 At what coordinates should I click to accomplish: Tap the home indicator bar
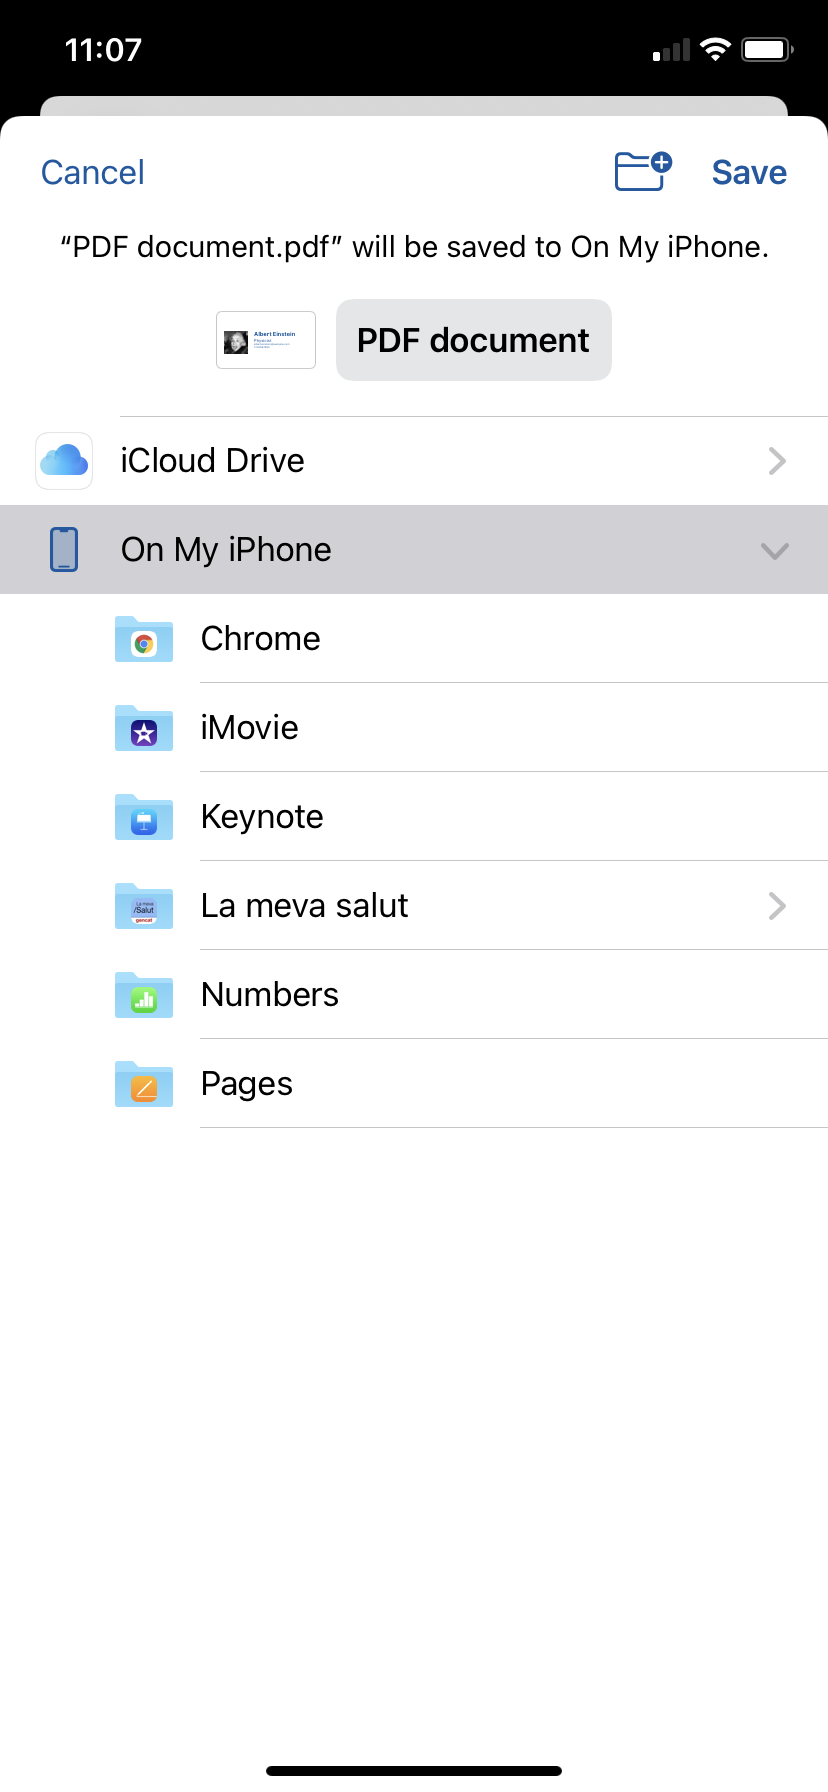414,1771
